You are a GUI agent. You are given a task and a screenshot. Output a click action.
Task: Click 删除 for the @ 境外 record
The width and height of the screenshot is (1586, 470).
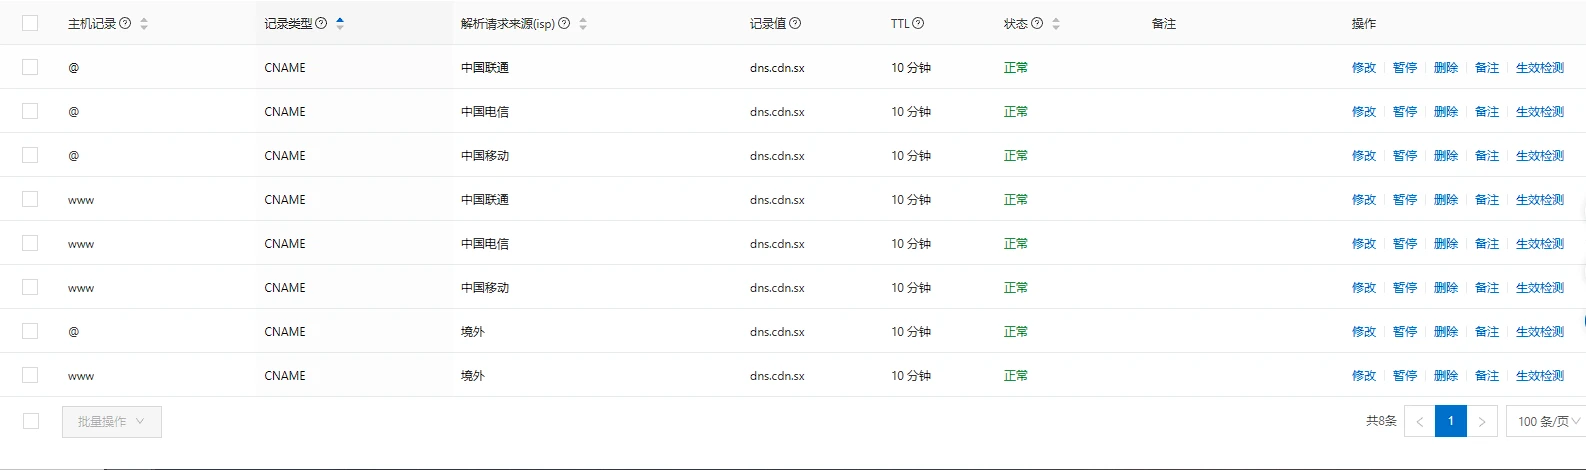[1446, 331]
